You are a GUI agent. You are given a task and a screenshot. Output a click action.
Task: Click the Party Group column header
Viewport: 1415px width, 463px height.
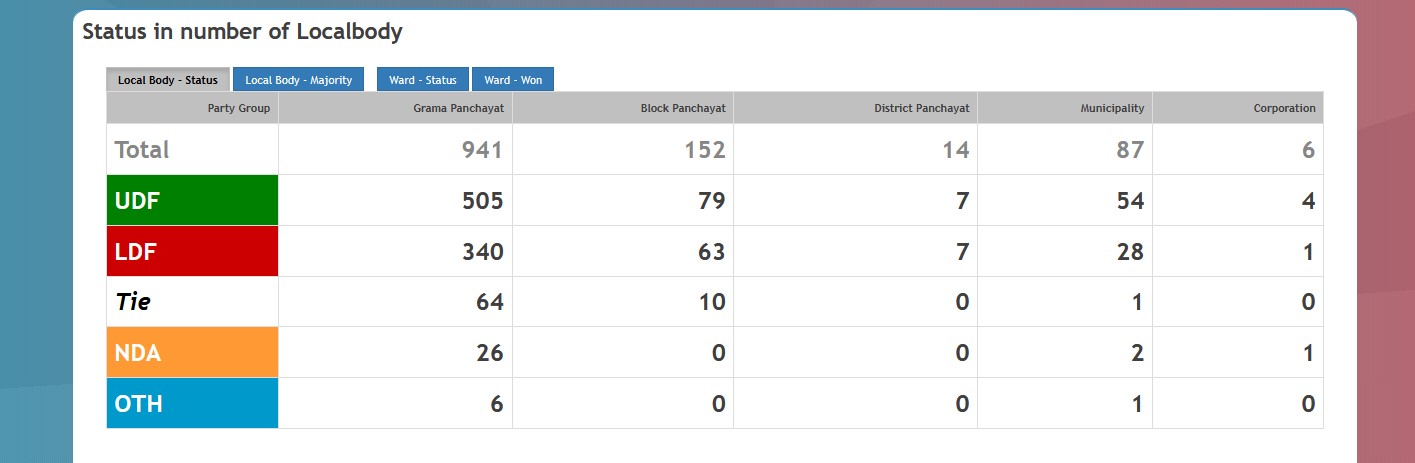tap(238, 108)
